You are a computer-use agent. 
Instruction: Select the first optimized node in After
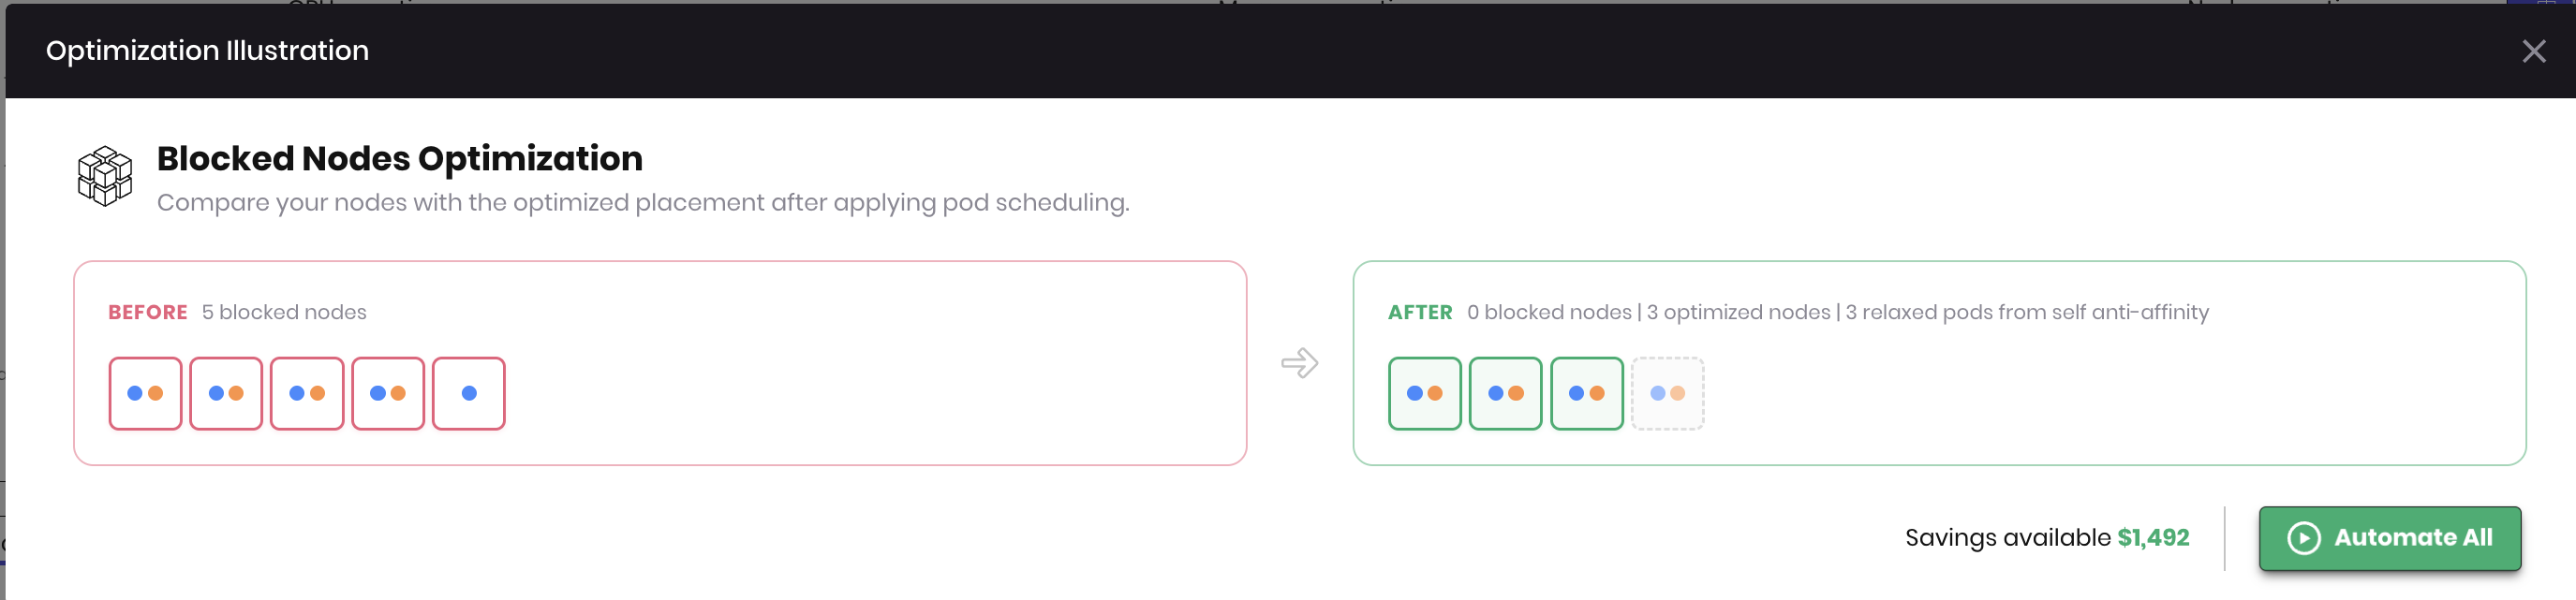coord(1424,393)
